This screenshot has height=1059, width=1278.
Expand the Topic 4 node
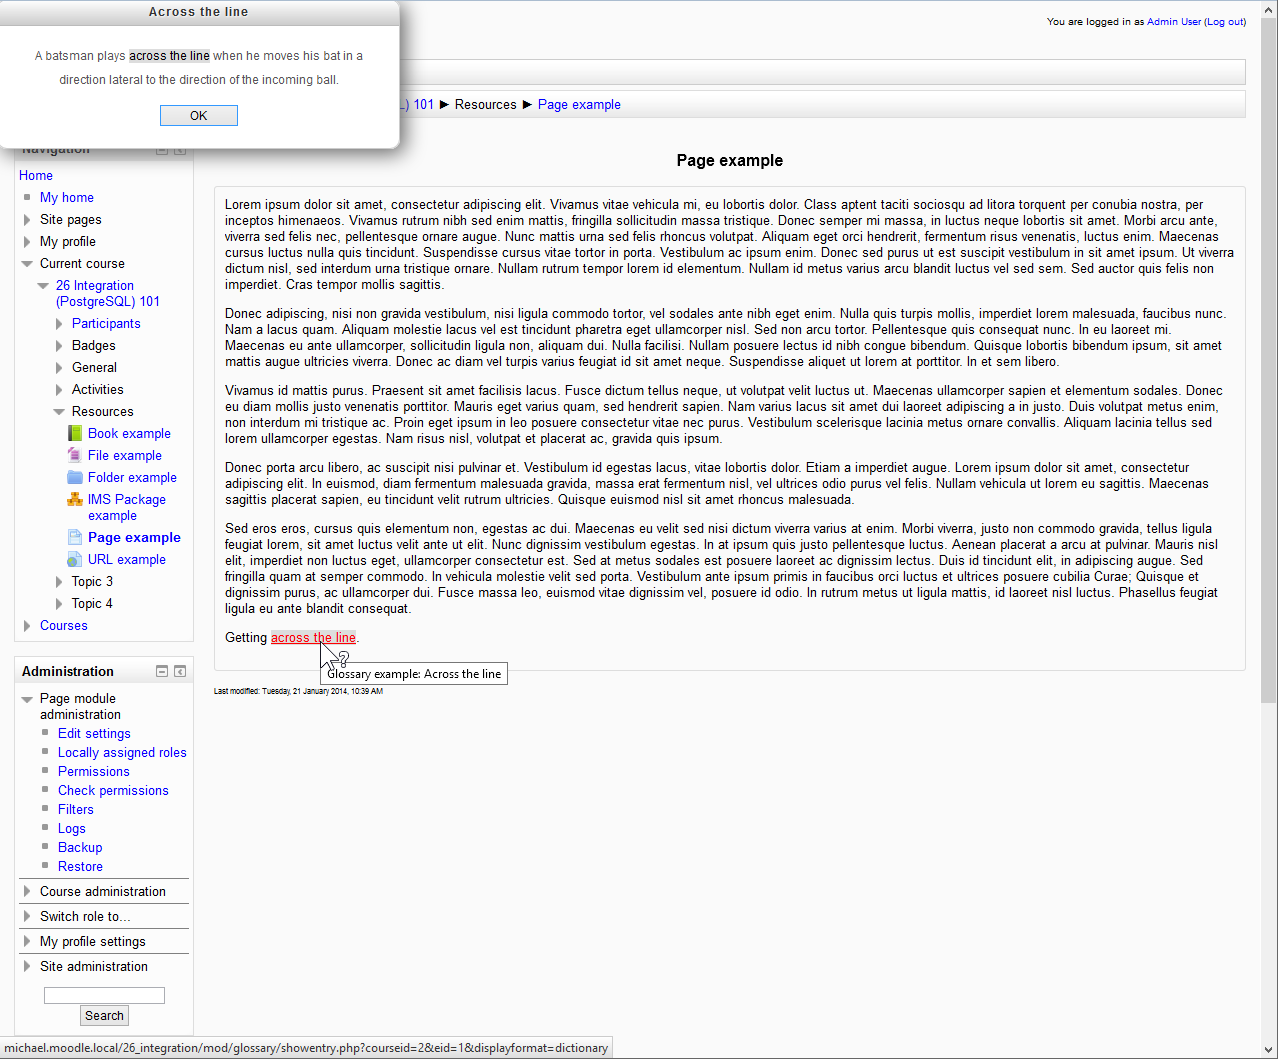[59, 603]
